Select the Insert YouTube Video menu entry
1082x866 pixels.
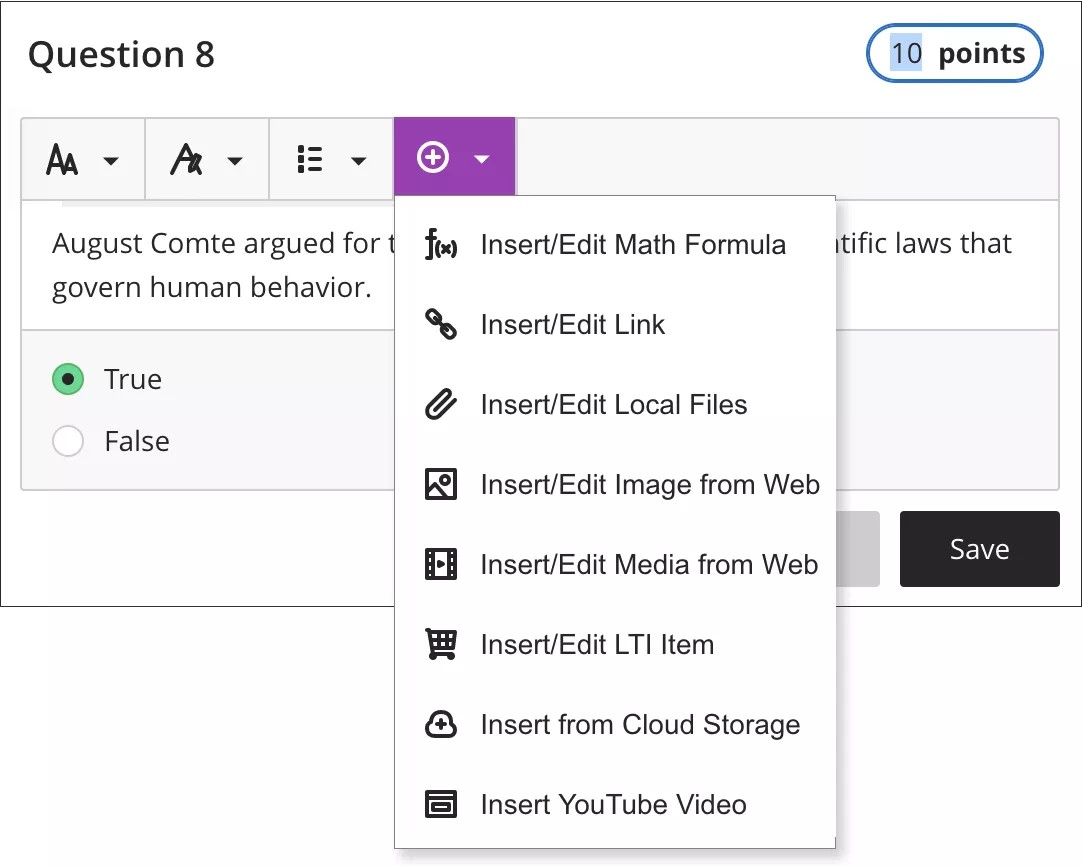click(x=613, y=804)
